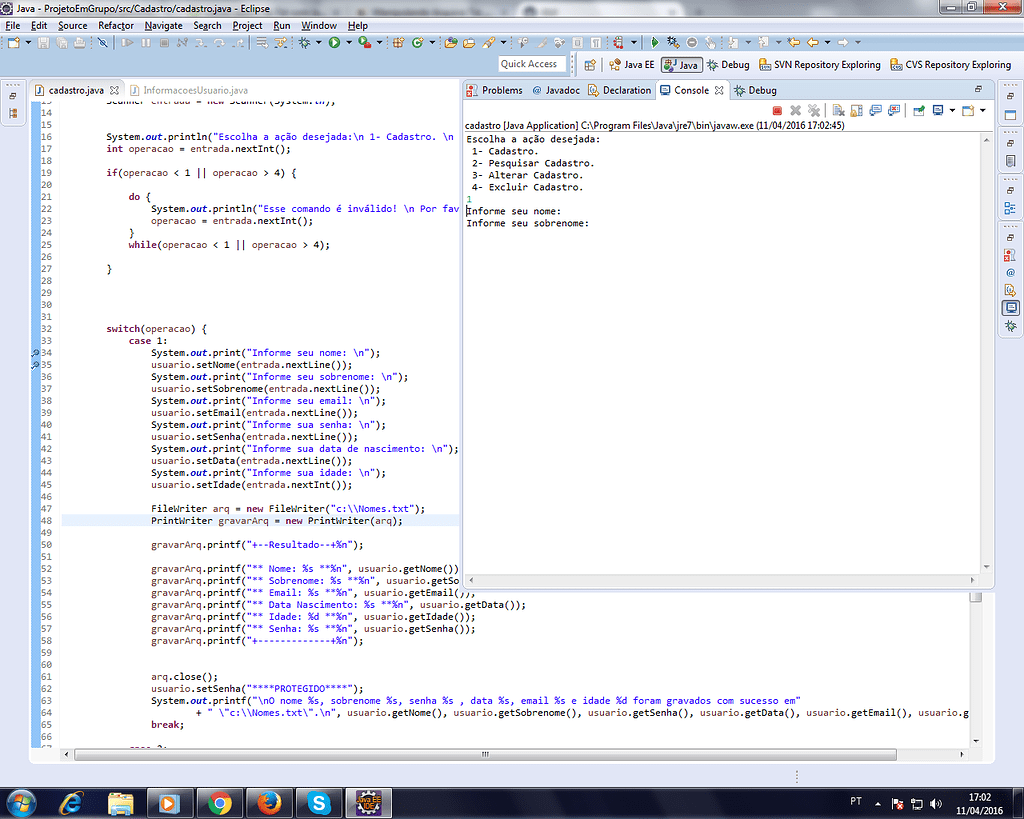Terminate the running program in Console
1024x819 pixels.
coord(777,110)
